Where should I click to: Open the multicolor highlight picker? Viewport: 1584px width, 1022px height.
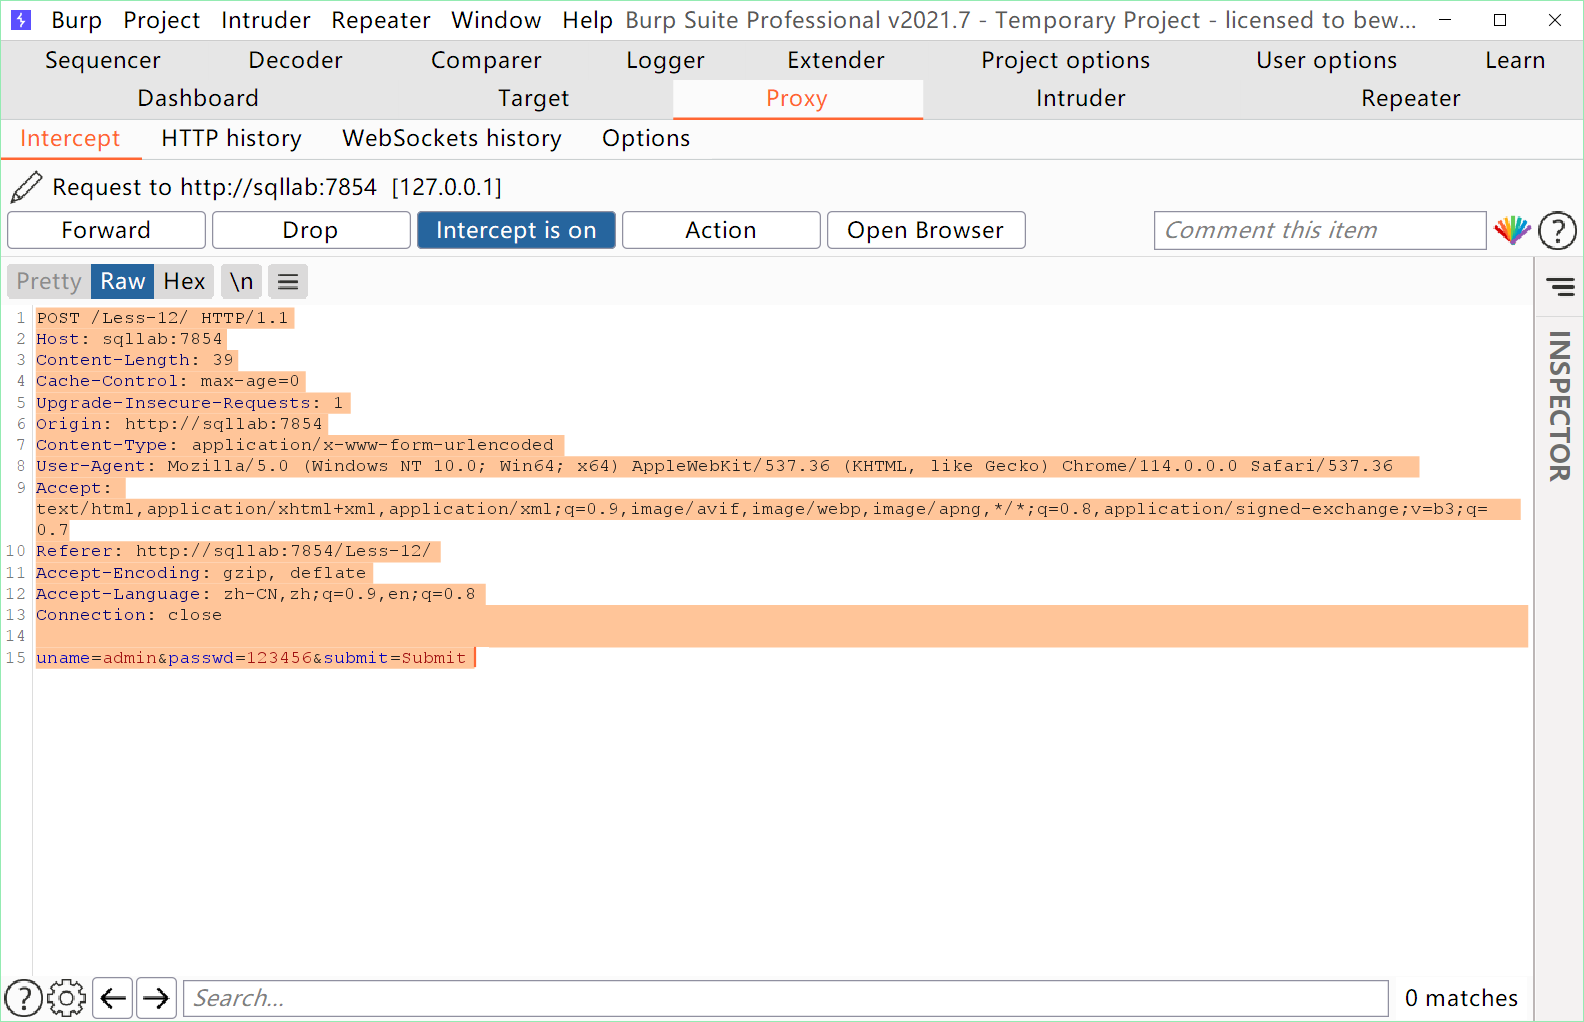[1511, 230]
